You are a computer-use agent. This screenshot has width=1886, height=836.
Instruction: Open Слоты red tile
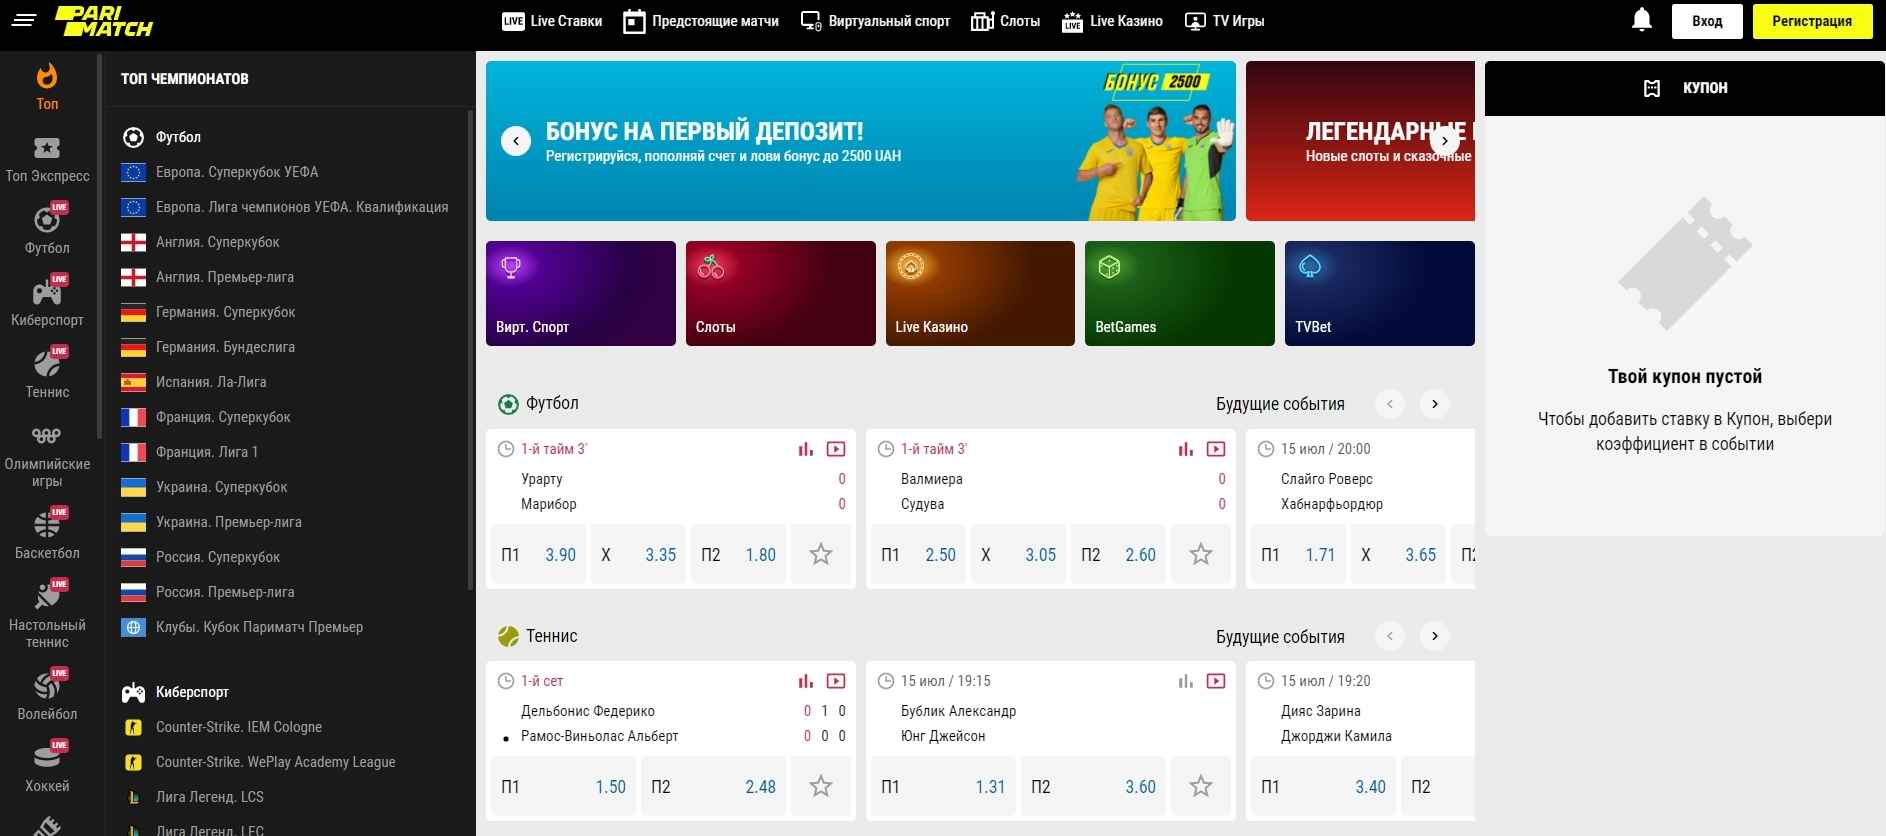[781, 293]
